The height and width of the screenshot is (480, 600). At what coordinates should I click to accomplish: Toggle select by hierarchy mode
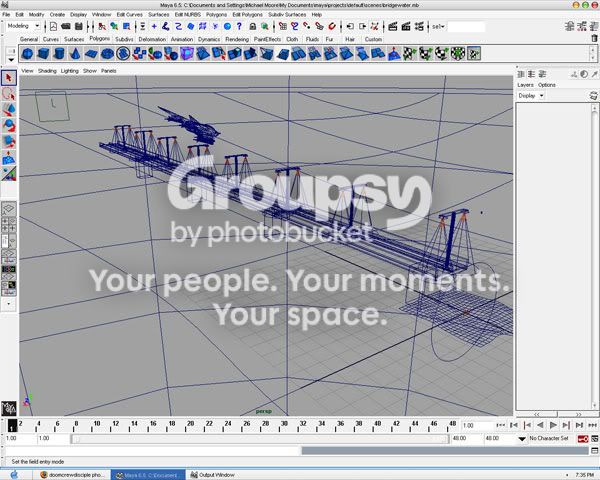[x=102, y=26]
